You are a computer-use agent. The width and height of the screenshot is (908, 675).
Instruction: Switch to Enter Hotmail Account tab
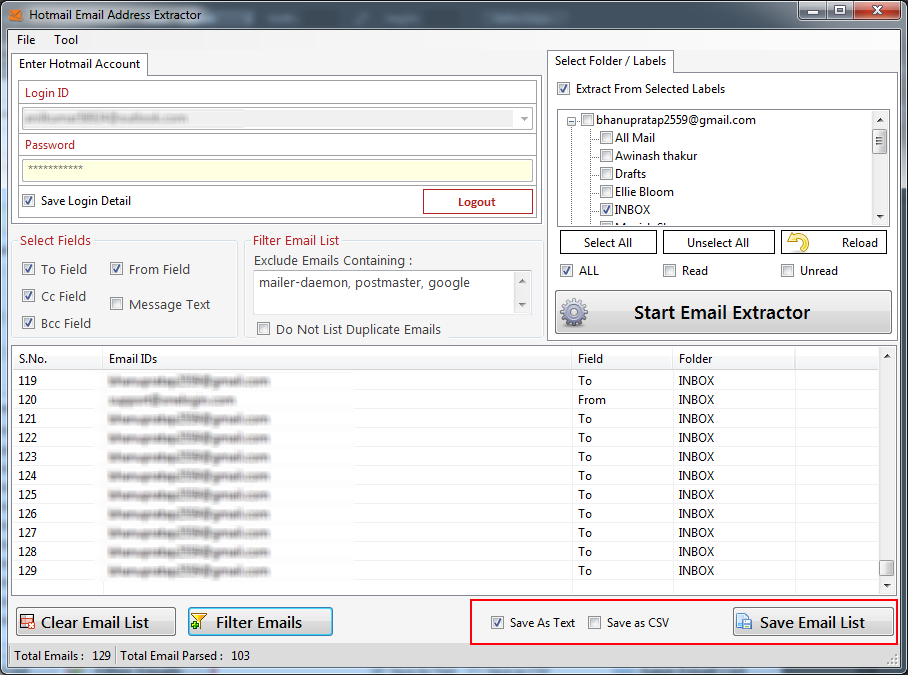(x=79, y=64)
